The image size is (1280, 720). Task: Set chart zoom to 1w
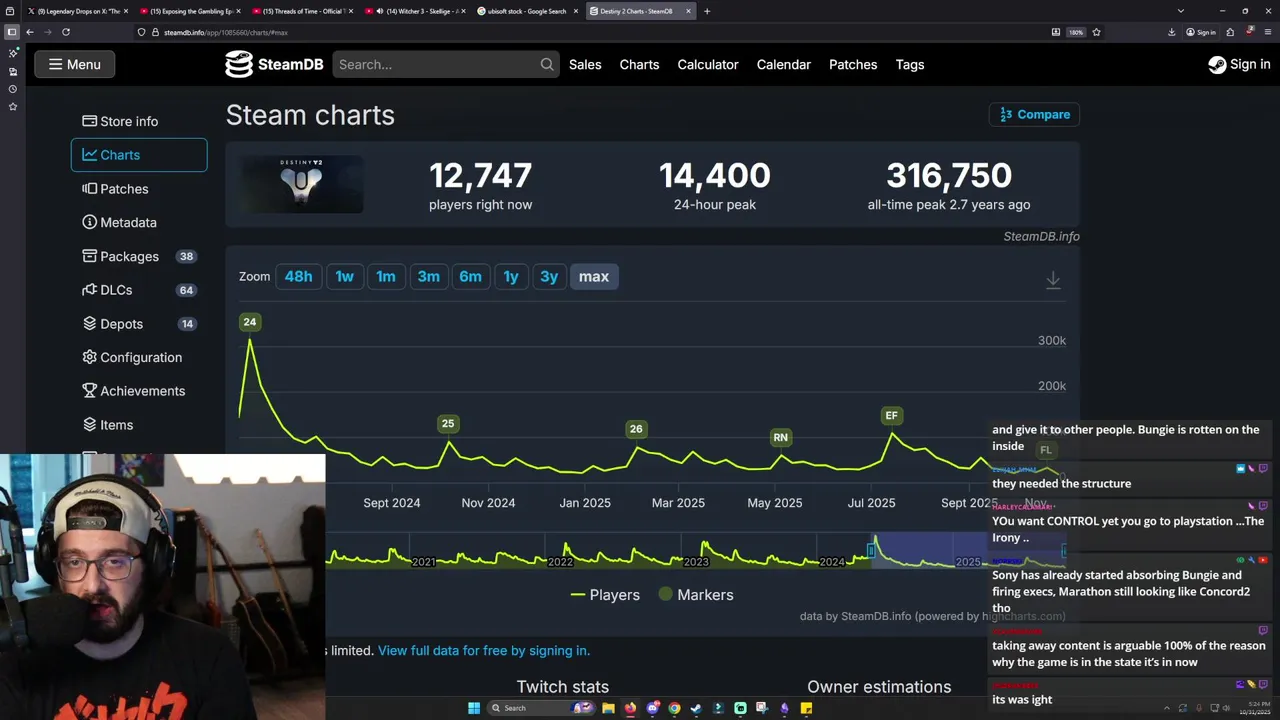344,277
